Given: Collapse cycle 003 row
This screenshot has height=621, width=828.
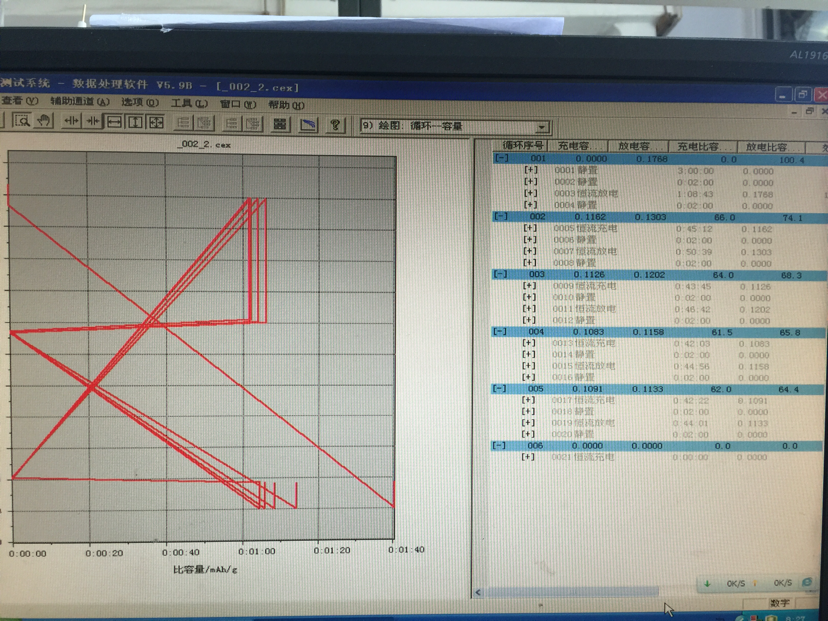Looking at the screenshot, I should click(500, 274).
